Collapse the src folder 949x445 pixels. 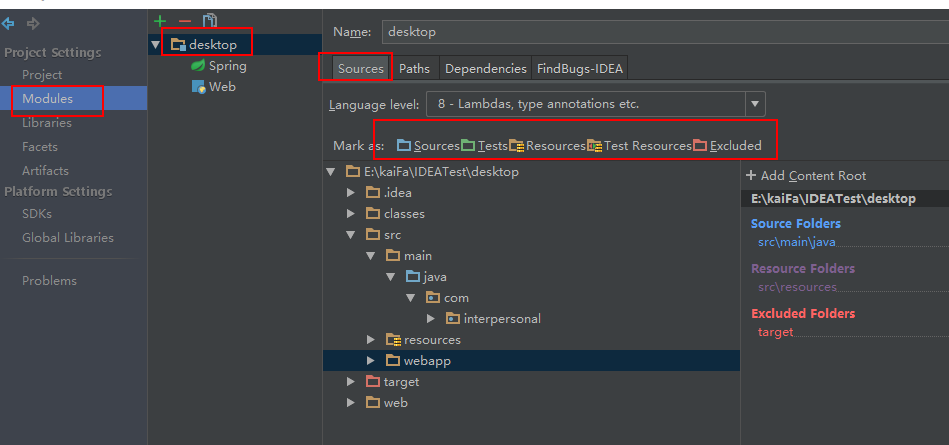(350, 235)
